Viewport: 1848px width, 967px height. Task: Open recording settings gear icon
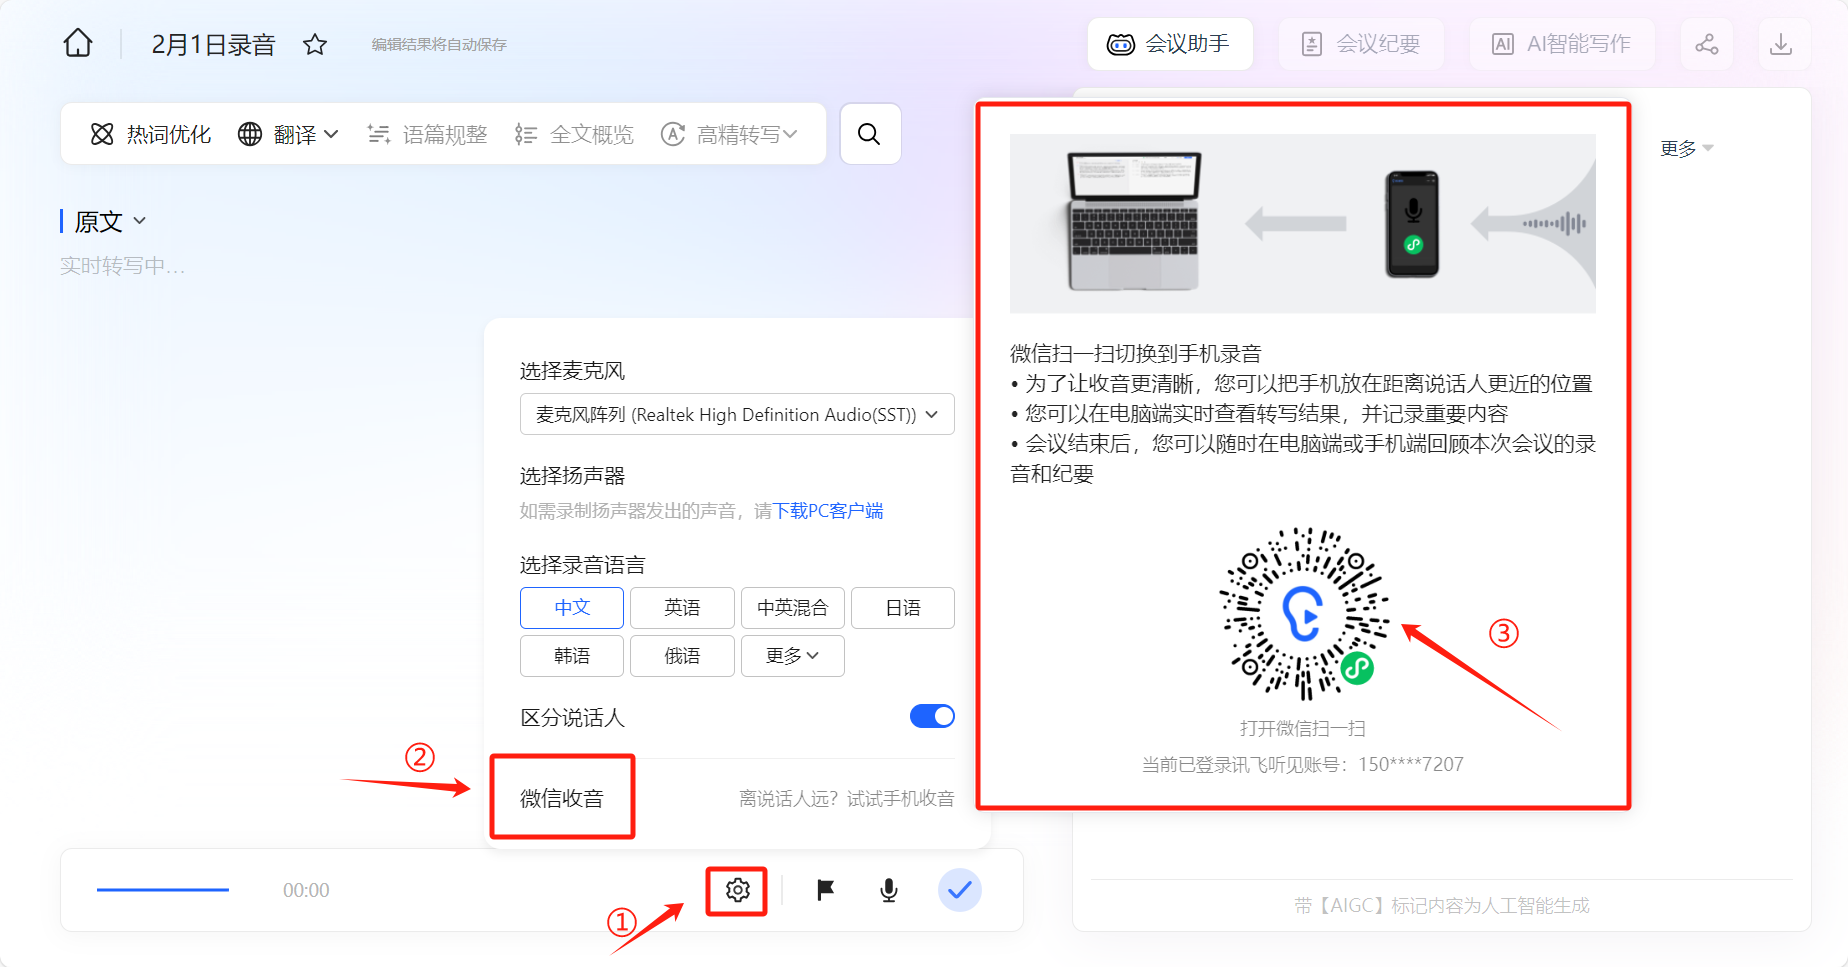(737, 890)
